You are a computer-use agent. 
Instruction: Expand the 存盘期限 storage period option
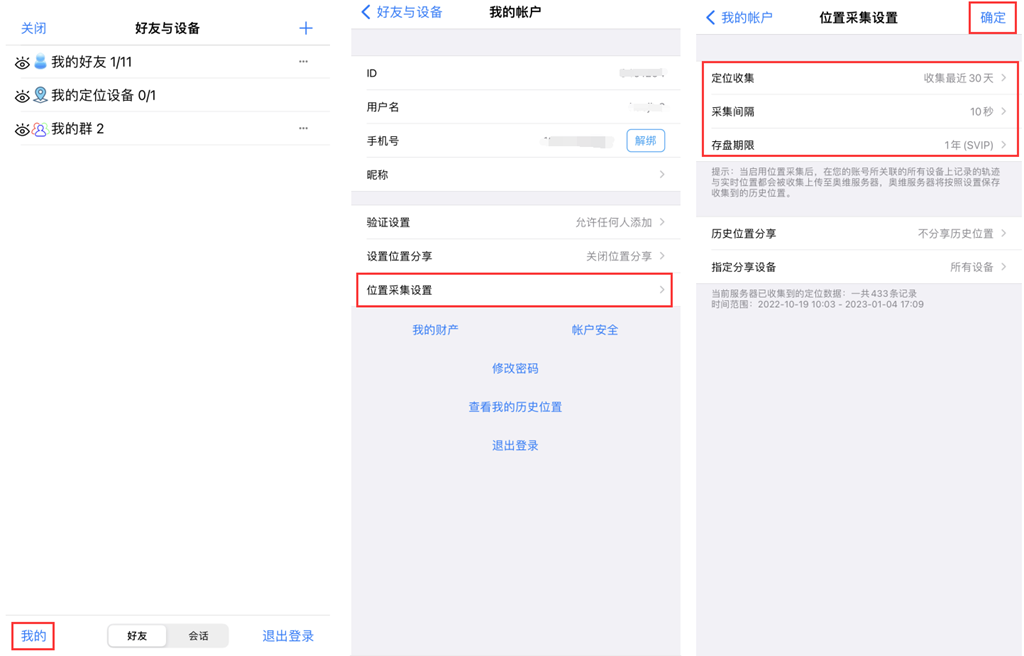click(x=859, y=145)
